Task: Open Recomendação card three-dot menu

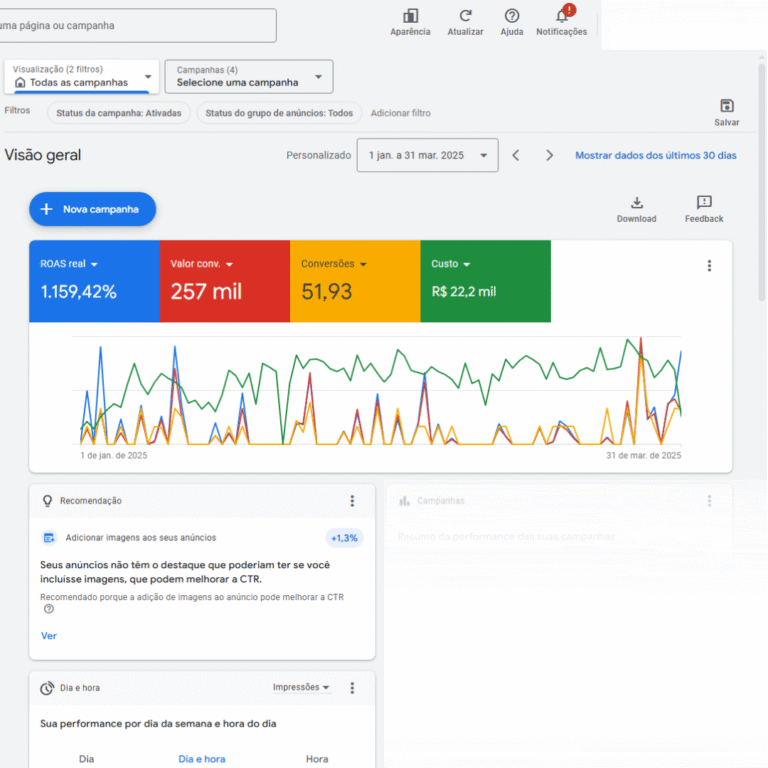Action: pos(352,501)
